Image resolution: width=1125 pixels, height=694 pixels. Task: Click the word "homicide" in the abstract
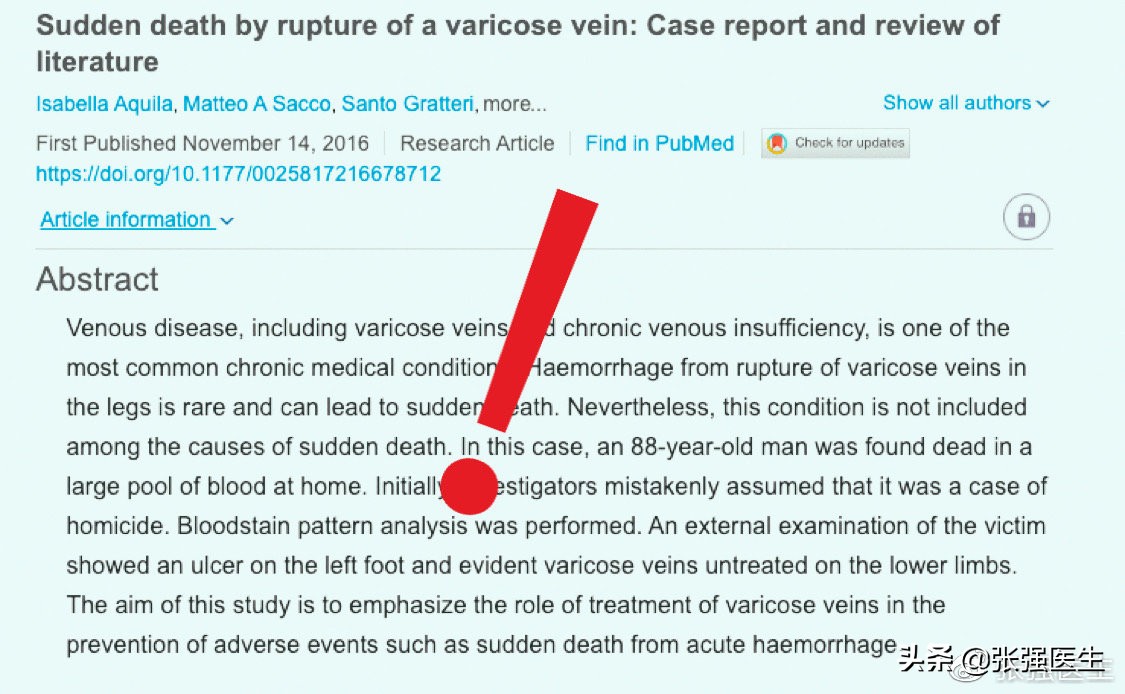click(116, 525)
